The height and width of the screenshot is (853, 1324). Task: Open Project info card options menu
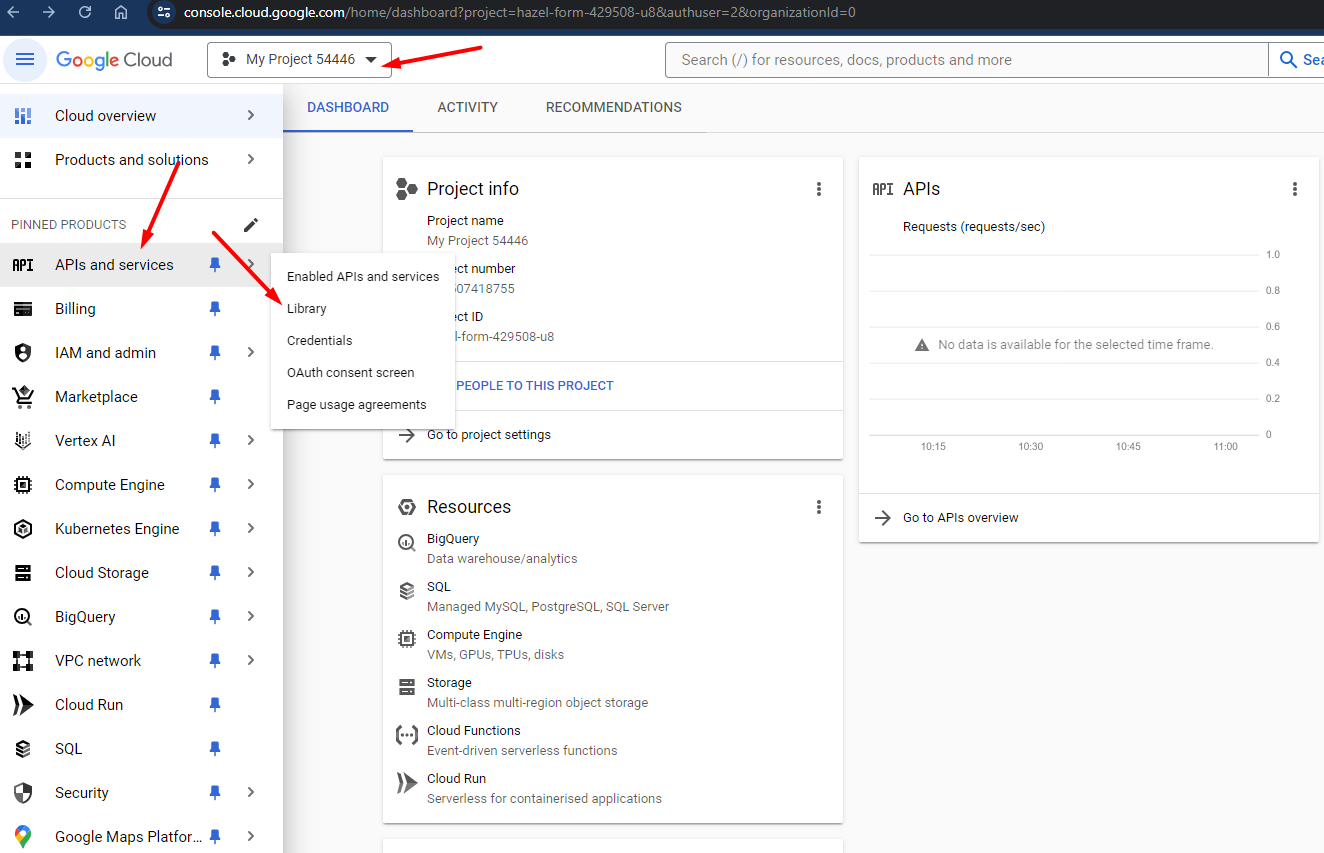[x=819, y=189]
